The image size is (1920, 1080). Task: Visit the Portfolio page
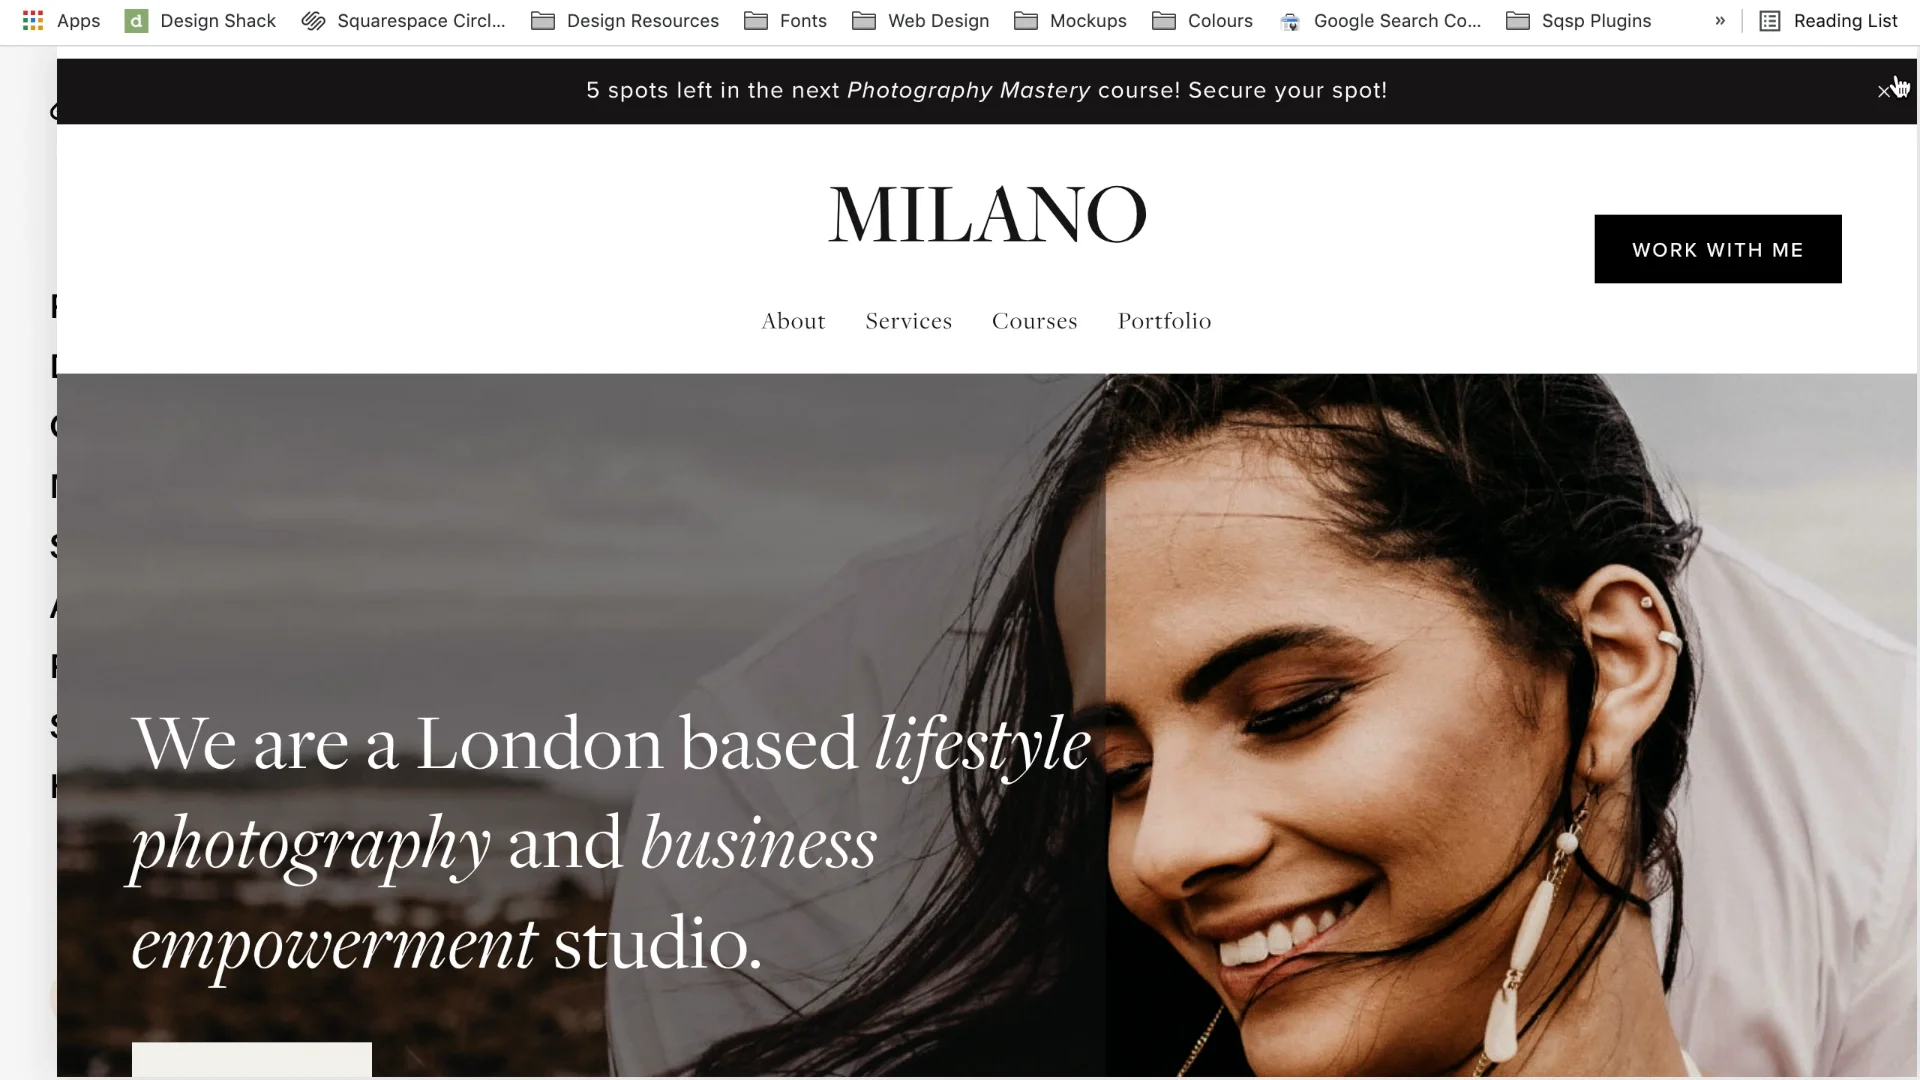1164,321
